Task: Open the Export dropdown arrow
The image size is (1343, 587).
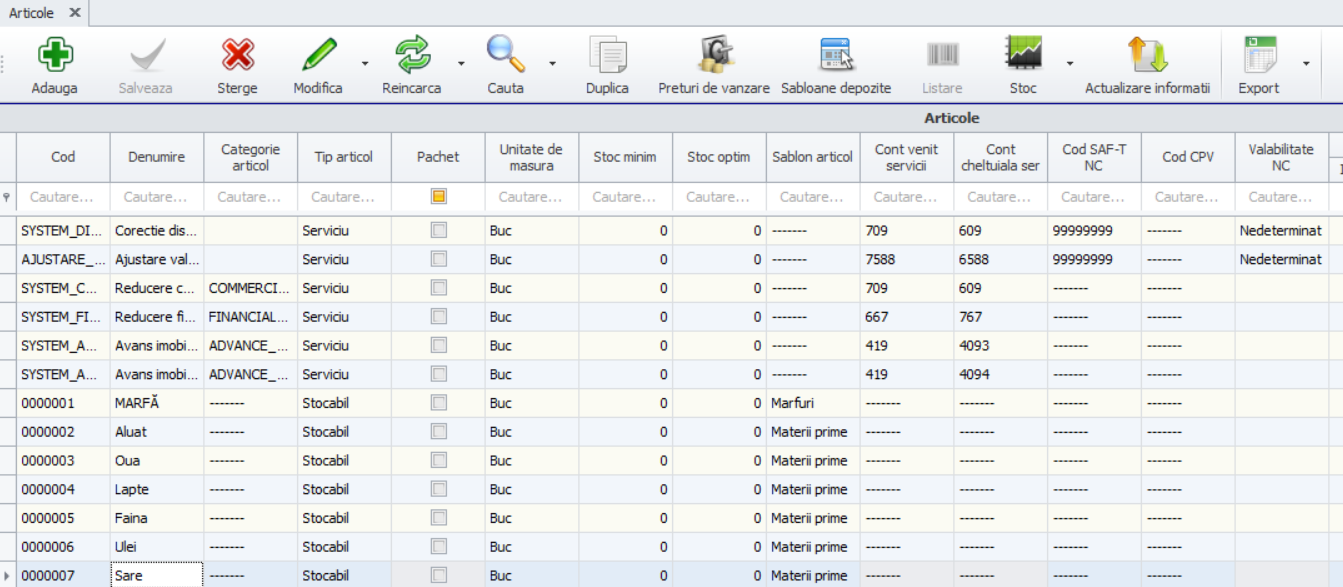Action: [1306, 64]
